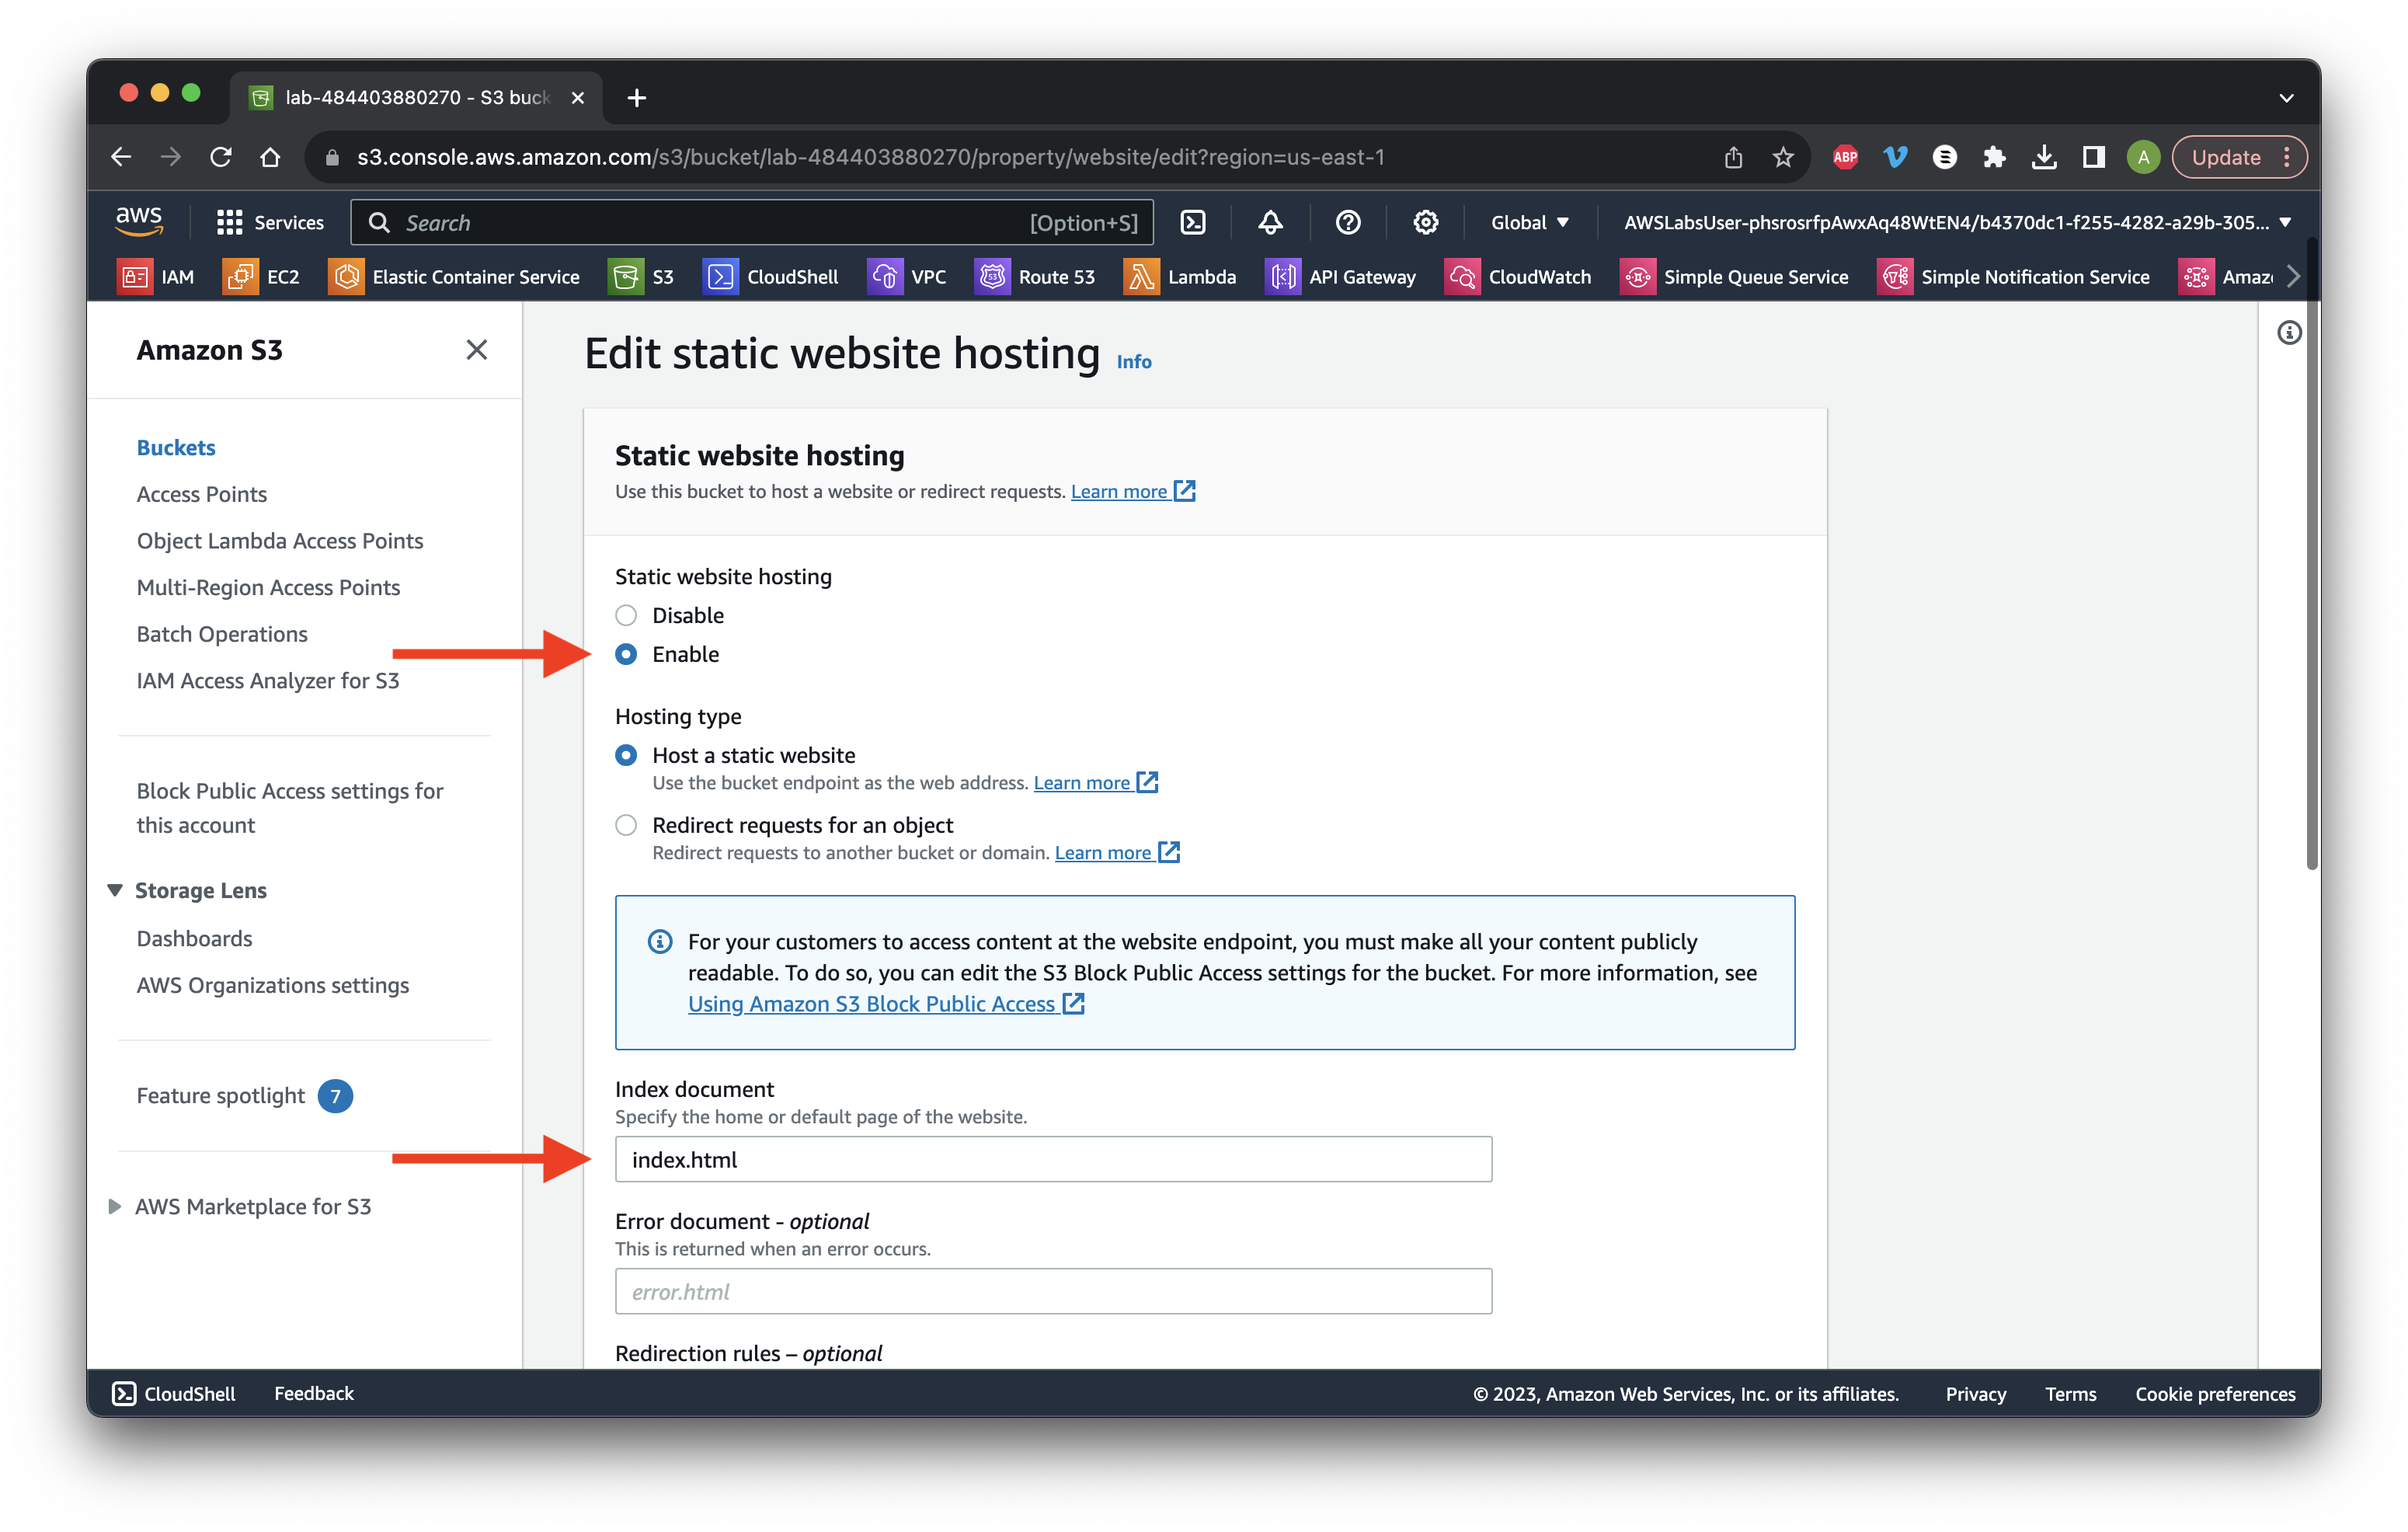Click the AWS logo home icon
The image size is (2408, 1532).
[138, 222]
